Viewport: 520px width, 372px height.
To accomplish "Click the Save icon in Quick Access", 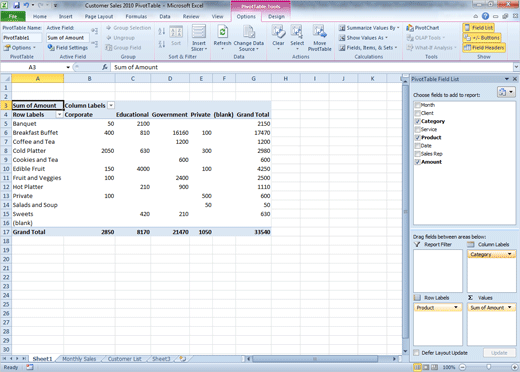I will (x=16, y=6).
